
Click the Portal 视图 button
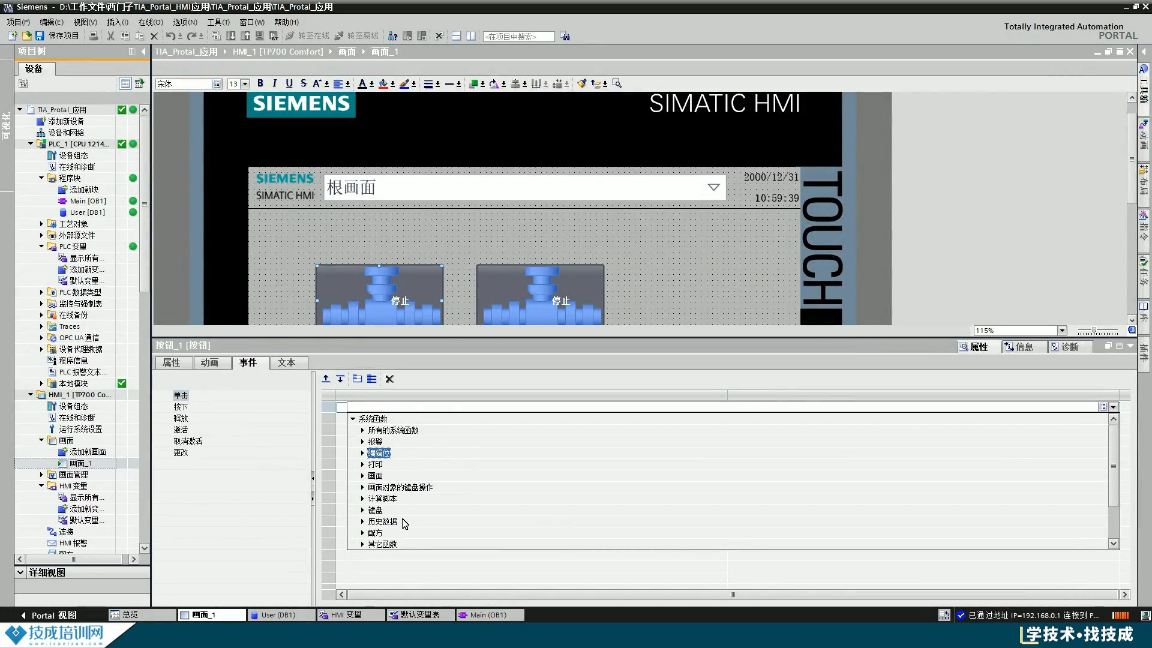click(48, 616)
